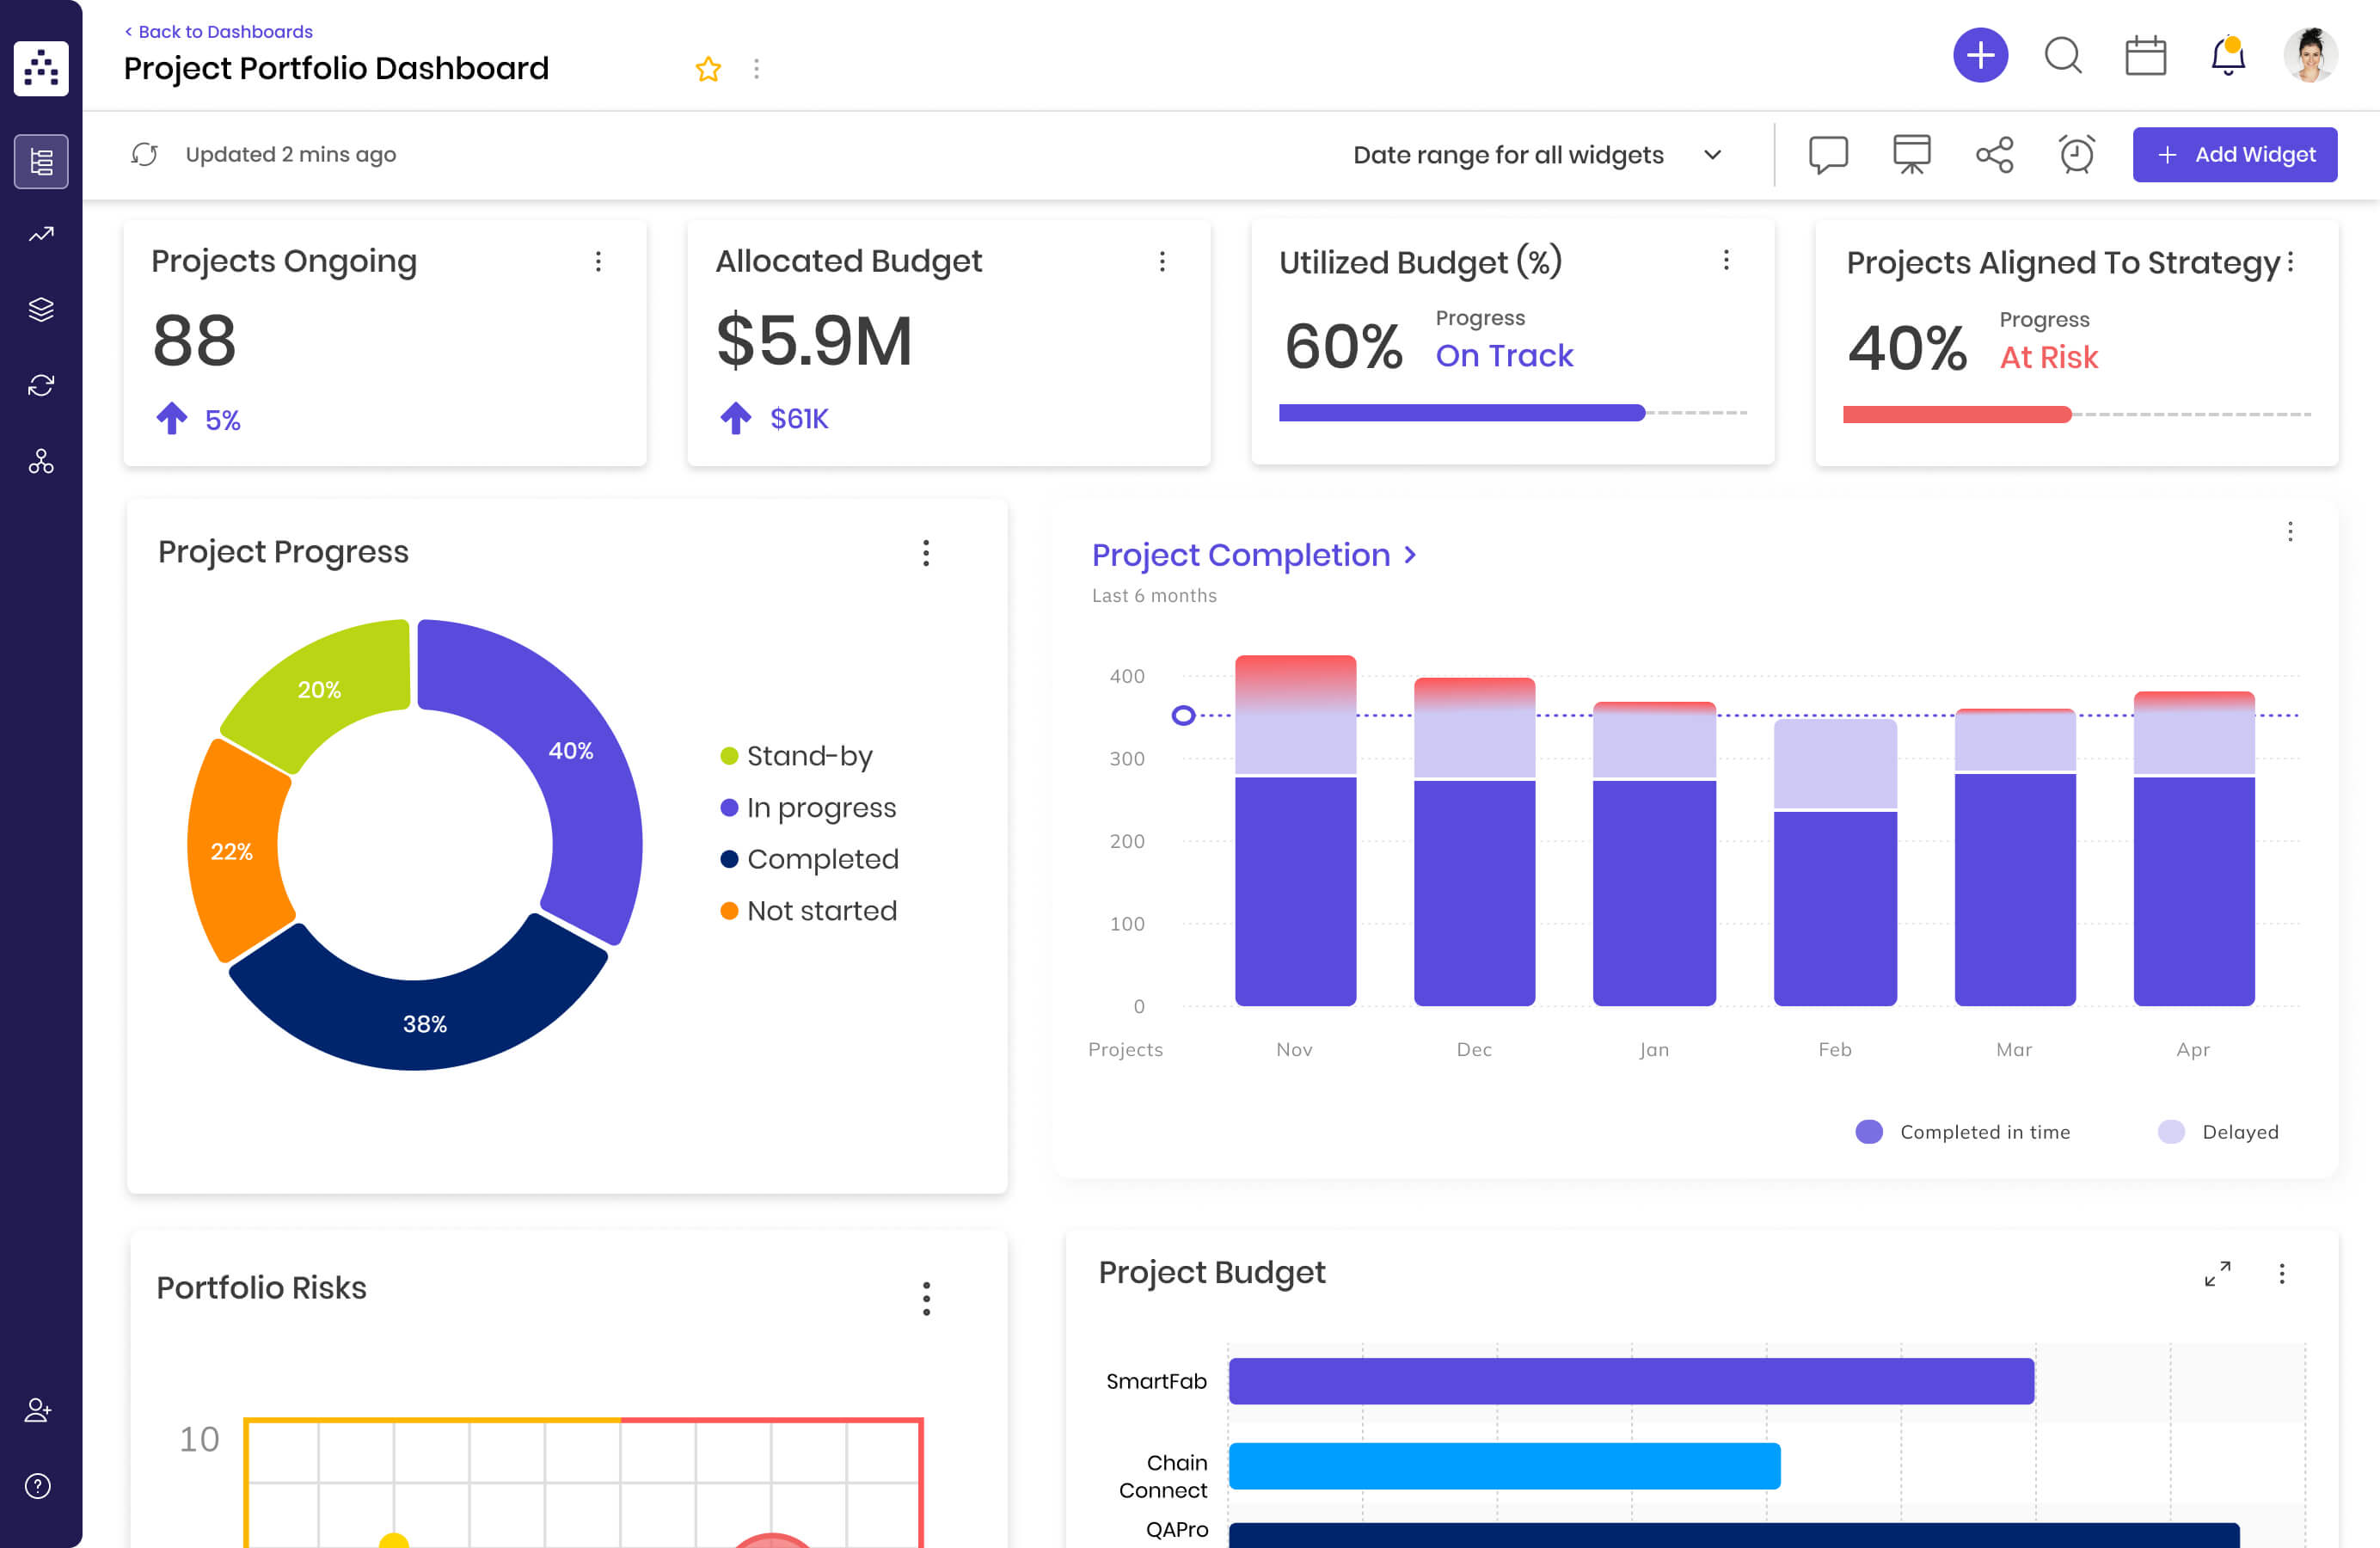Invite a user with the add-person icon
The height and width of the screenshot is (1548, 2380).
point(38,1411)
